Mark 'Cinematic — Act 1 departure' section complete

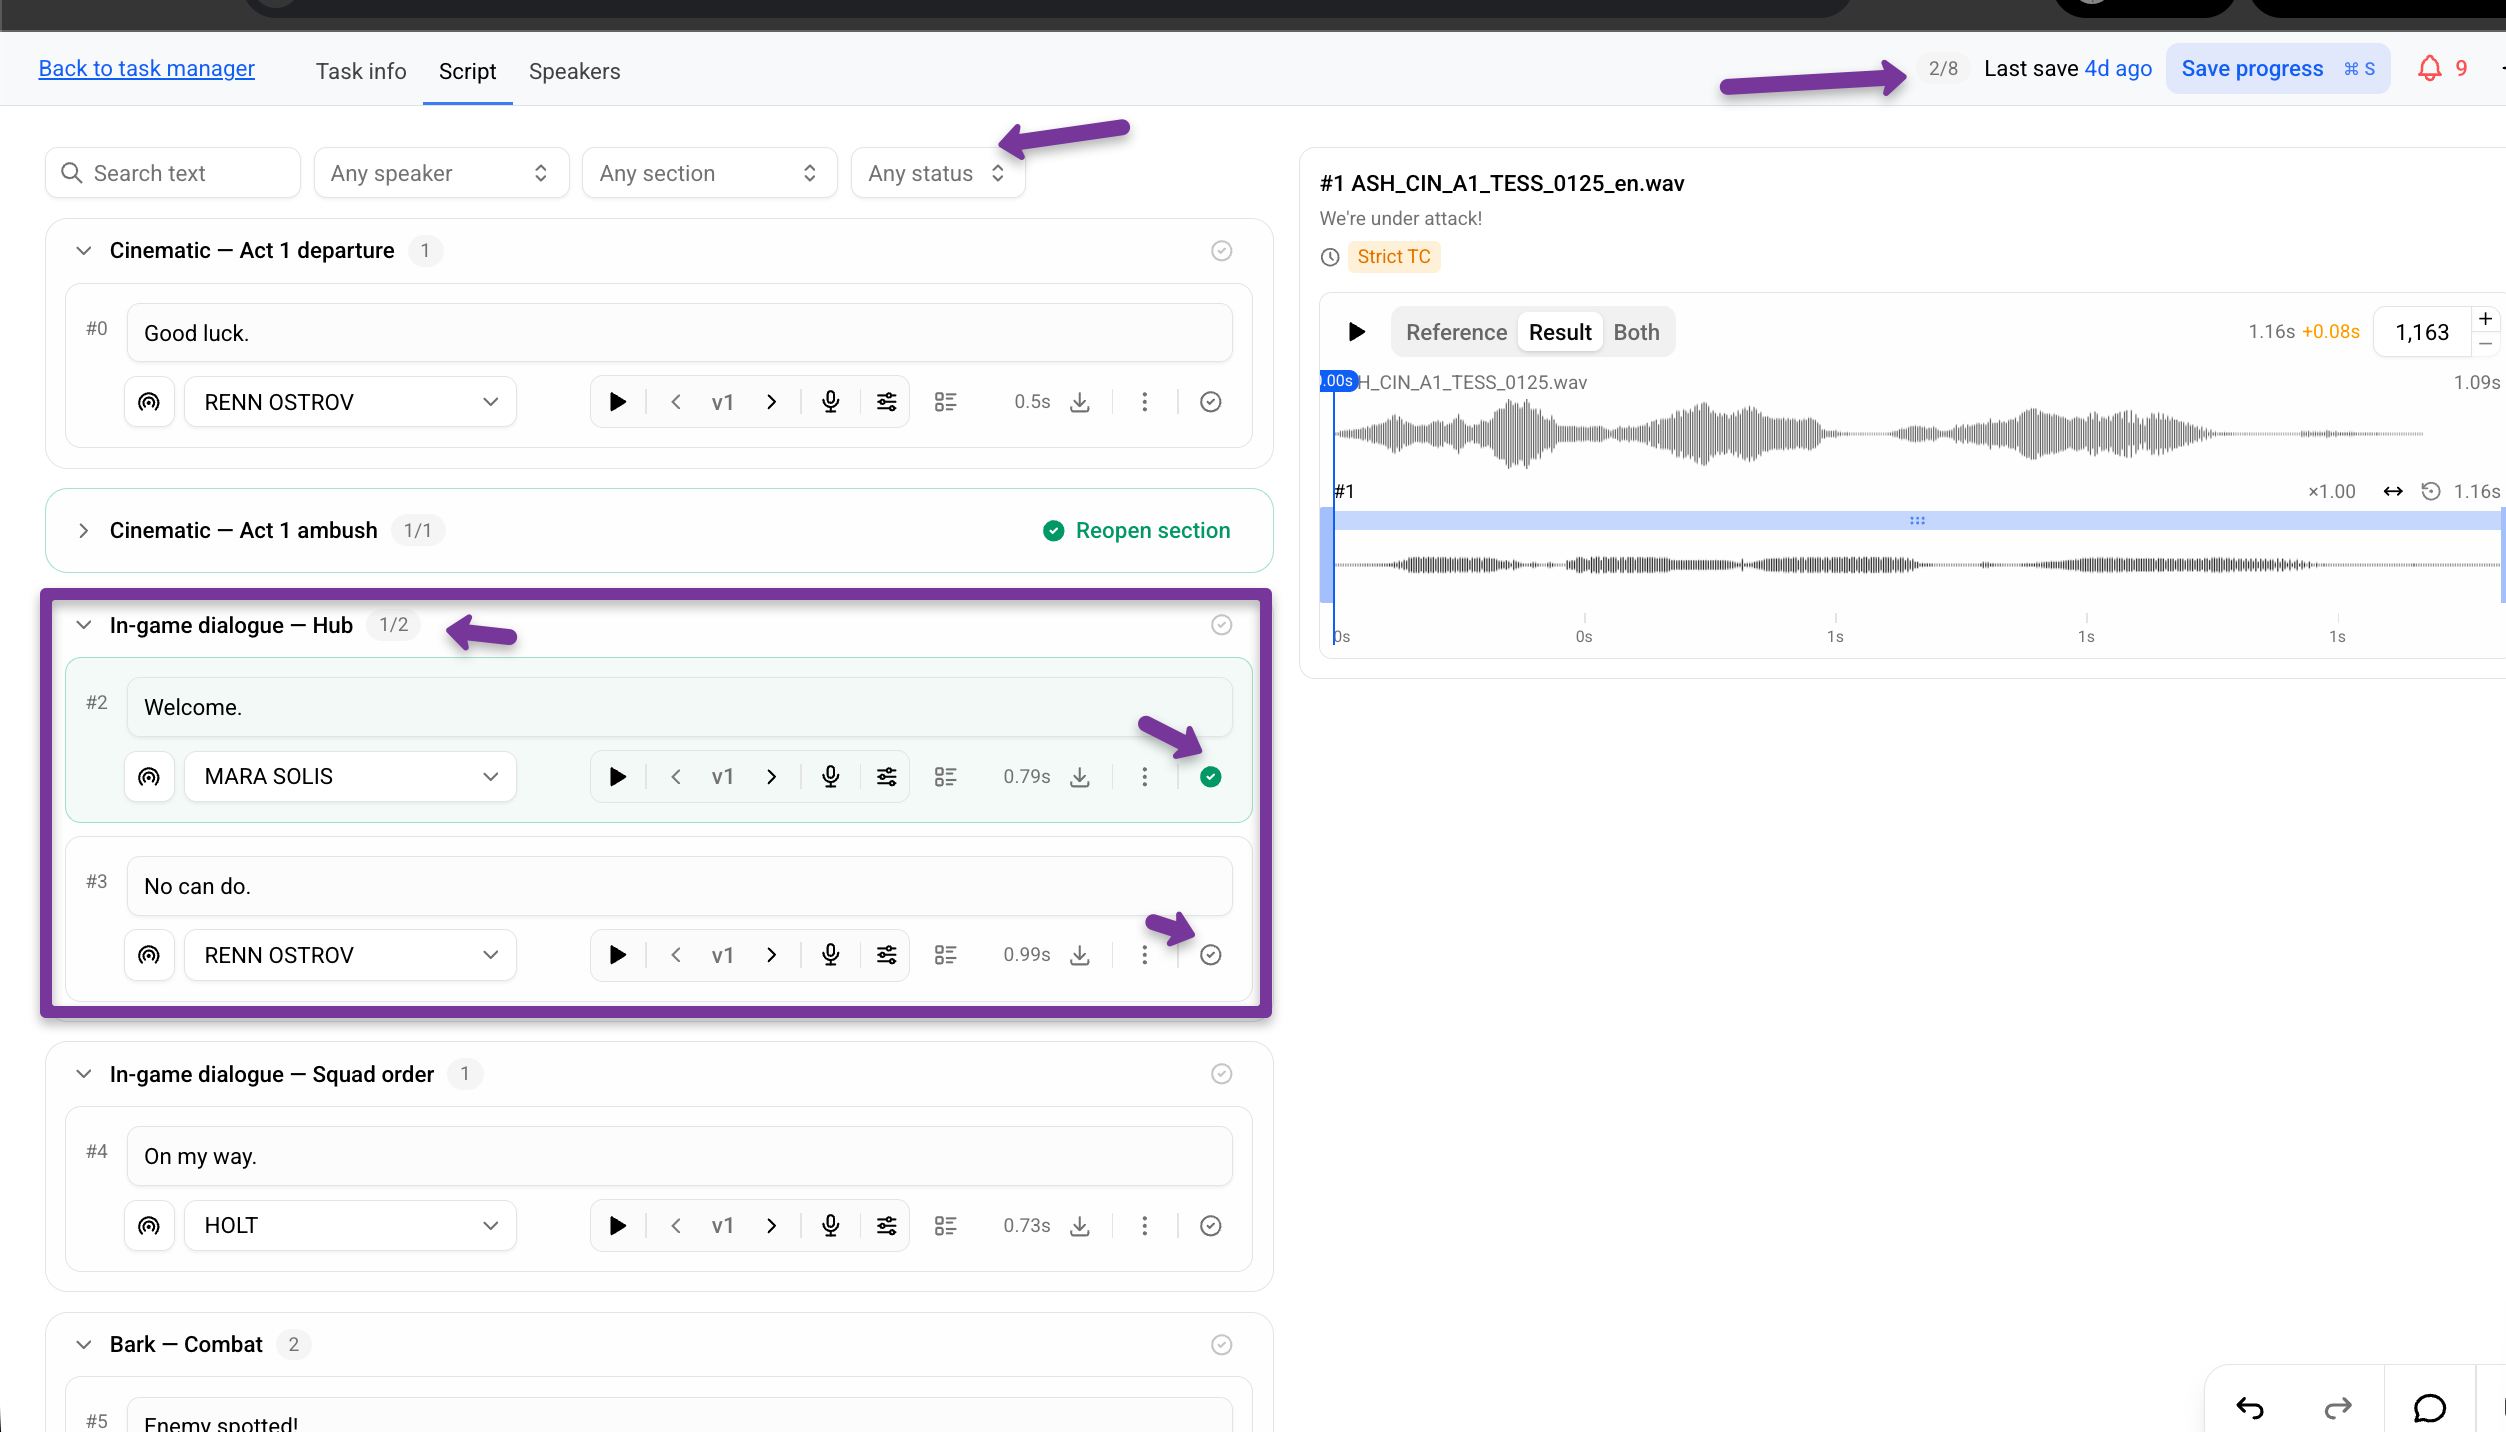coord(1221,251)
